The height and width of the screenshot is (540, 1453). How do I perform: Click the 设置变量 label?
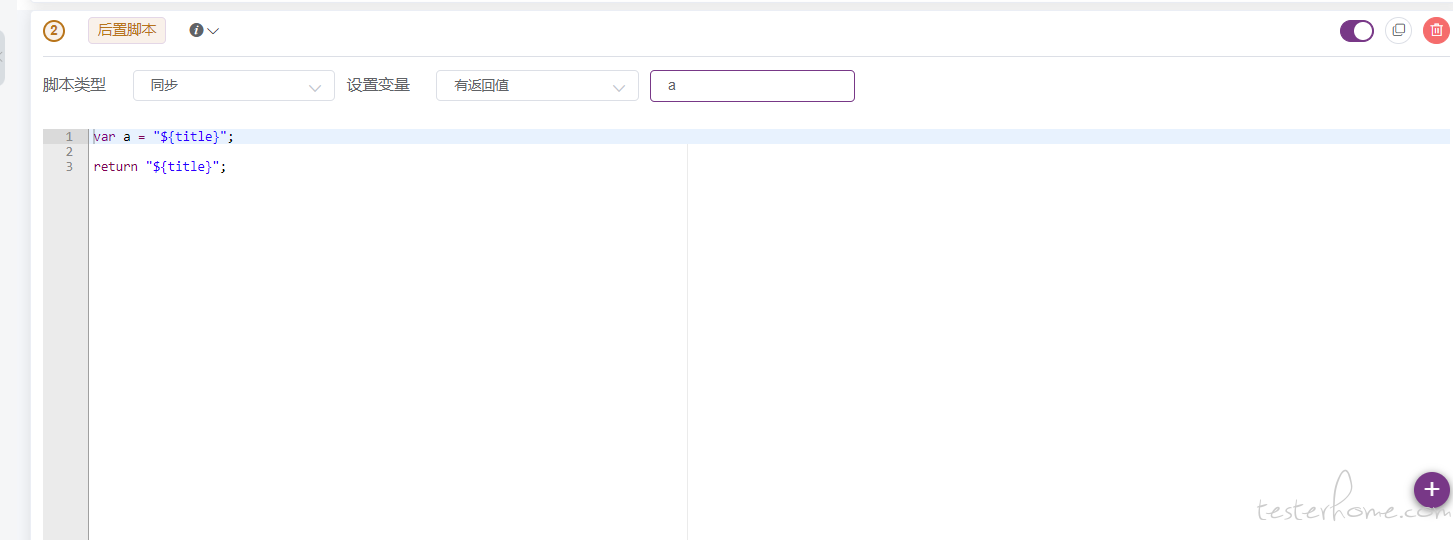coord(378,85)
